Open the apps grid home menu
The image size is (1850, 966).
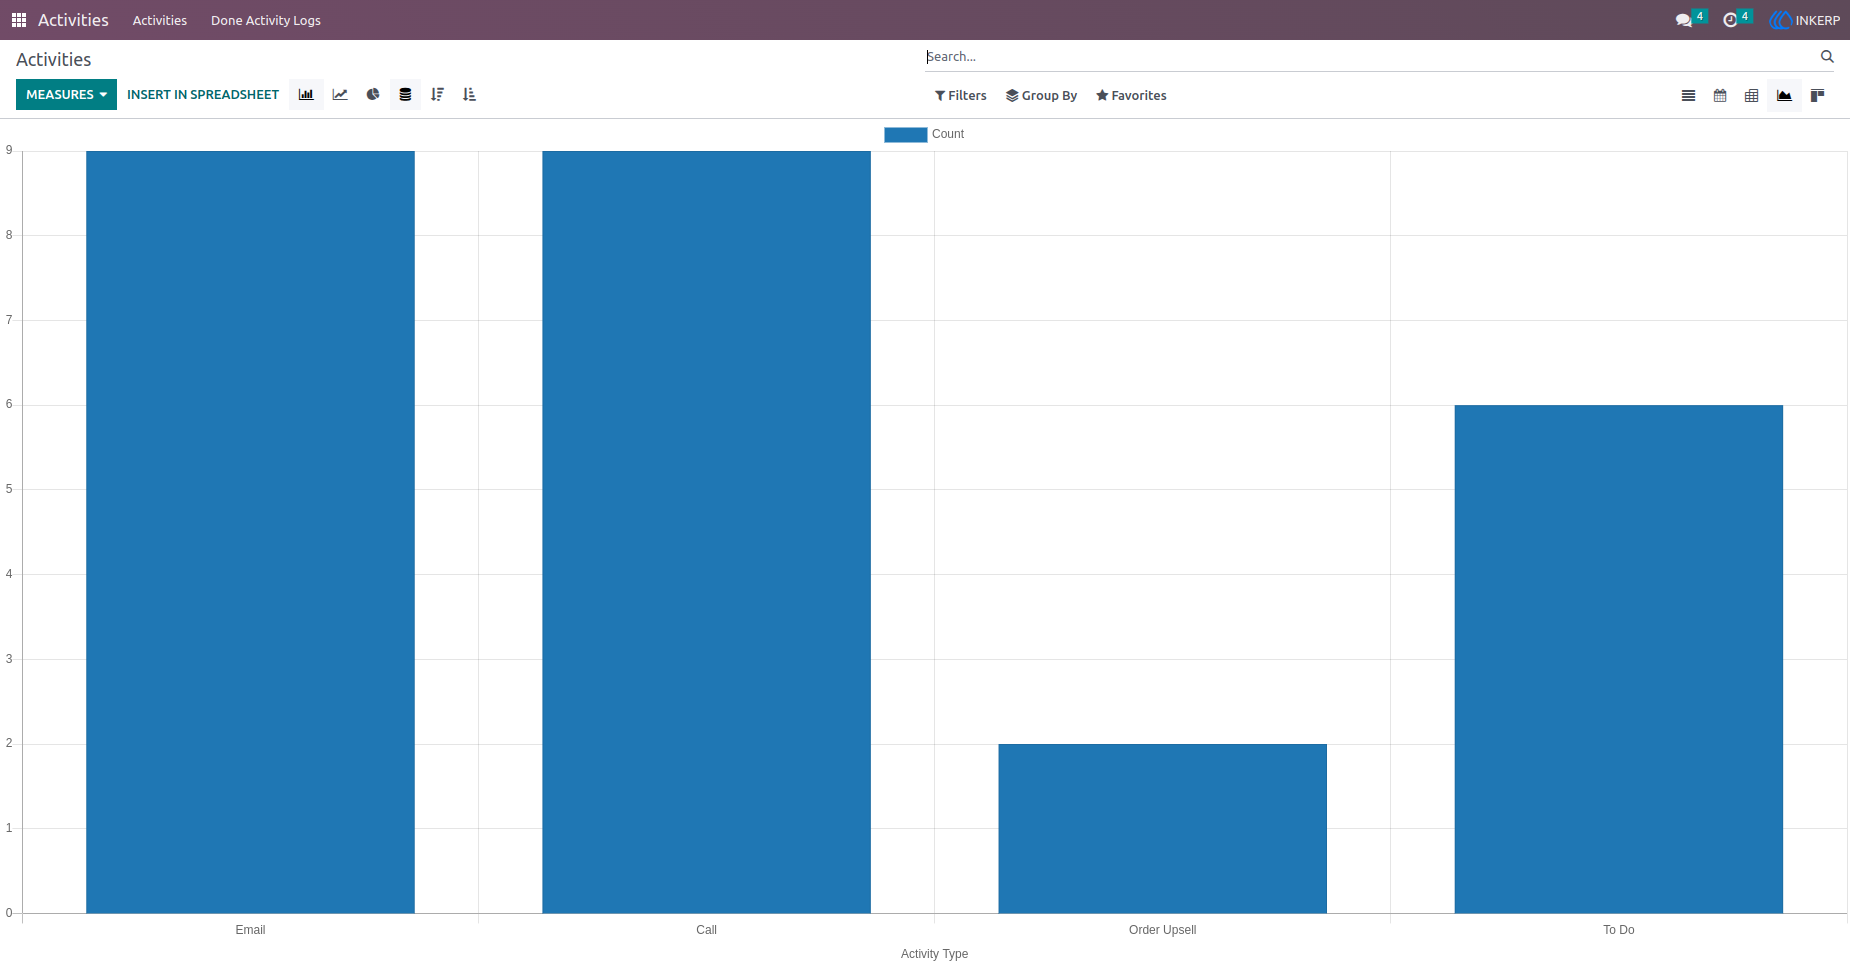point(19,20)
